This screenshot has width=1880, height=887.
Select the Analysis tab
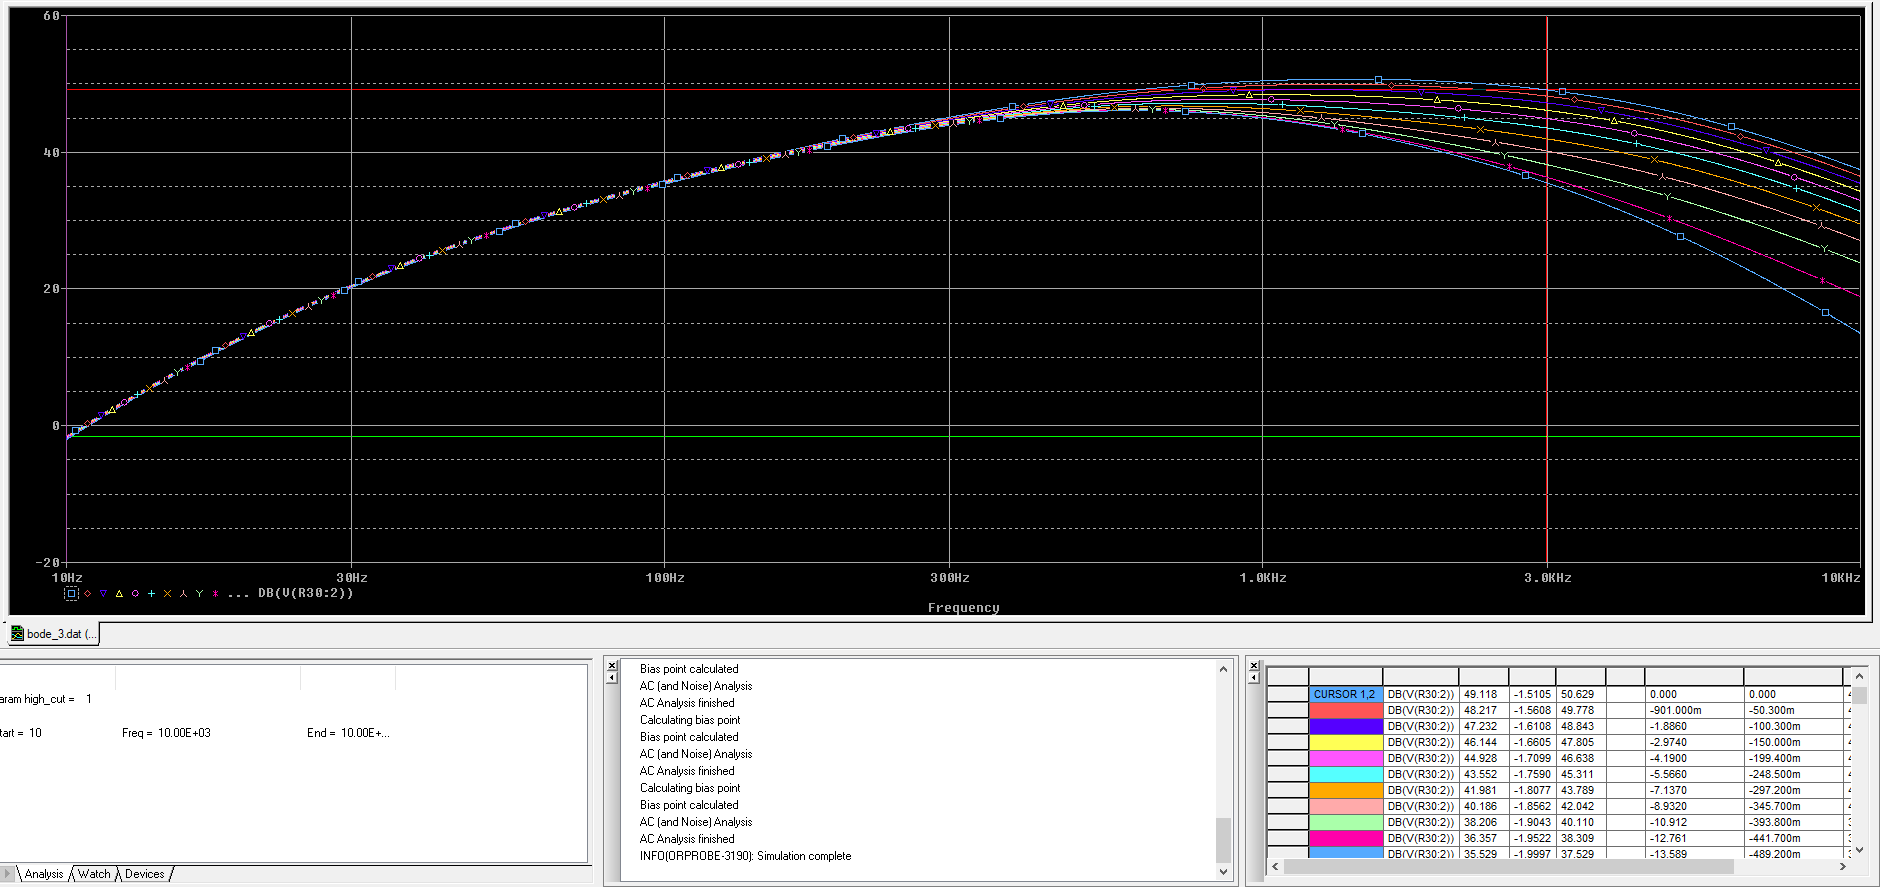(44, 874)
